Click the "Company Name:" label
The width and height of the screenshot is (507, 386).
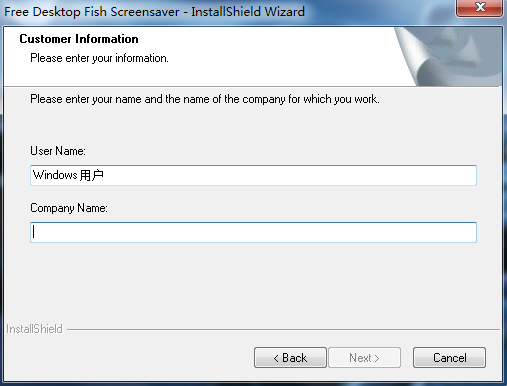pyautogui.click(x=69, y=208)
